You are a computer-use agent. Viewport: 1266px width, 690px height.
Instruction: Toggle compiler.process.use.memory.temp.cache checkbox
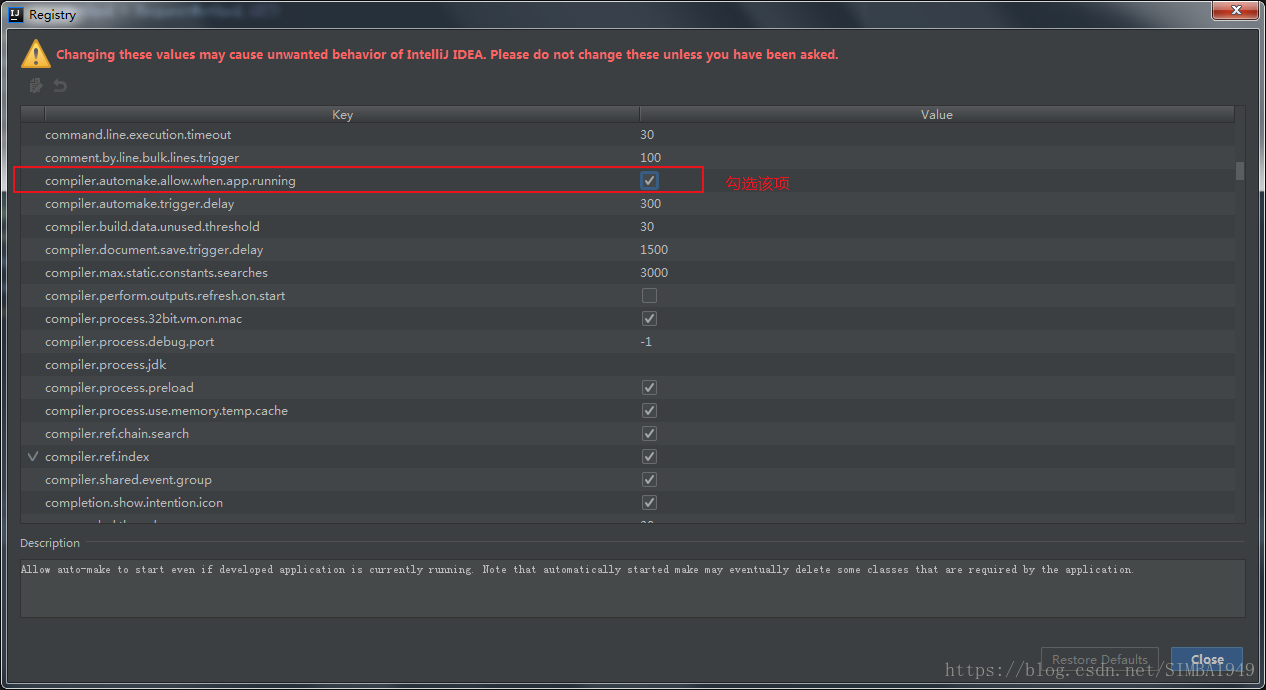pos(649,410)
